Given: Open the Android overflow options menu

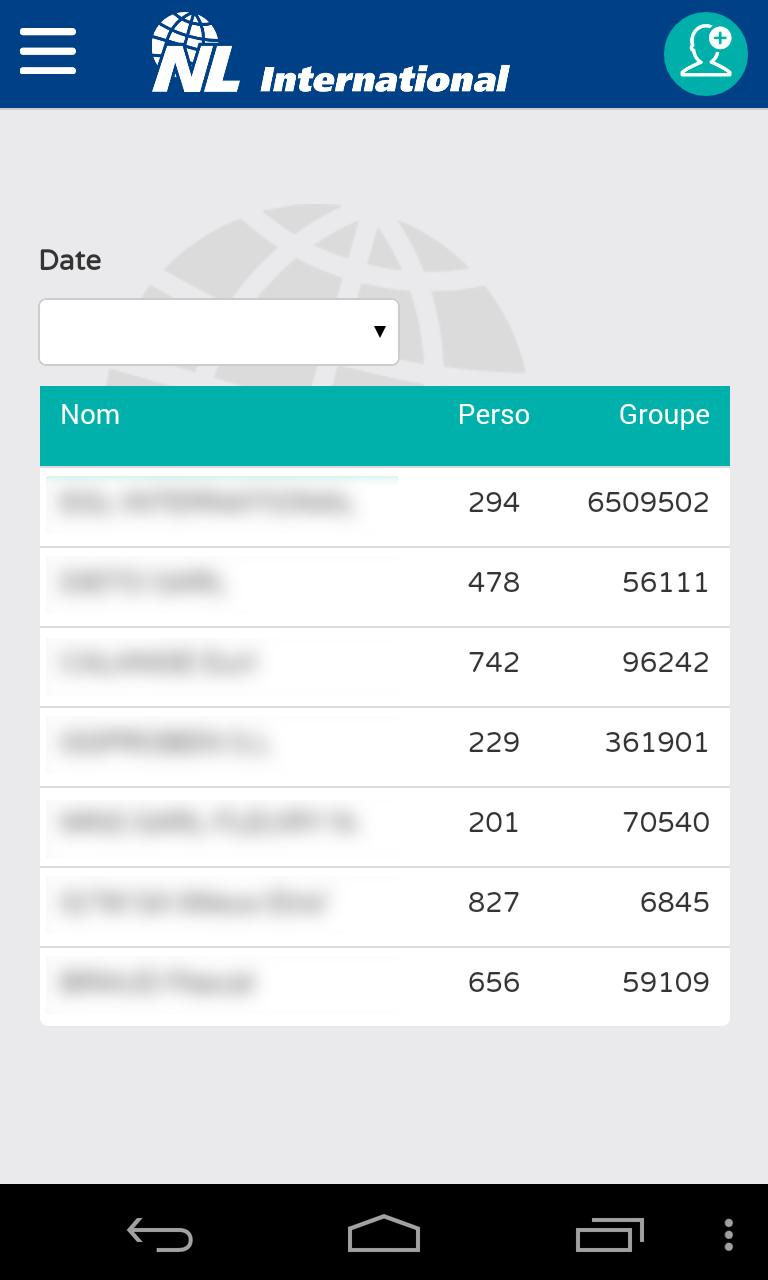Looking at the screenshot, I should coord(728,1235).
